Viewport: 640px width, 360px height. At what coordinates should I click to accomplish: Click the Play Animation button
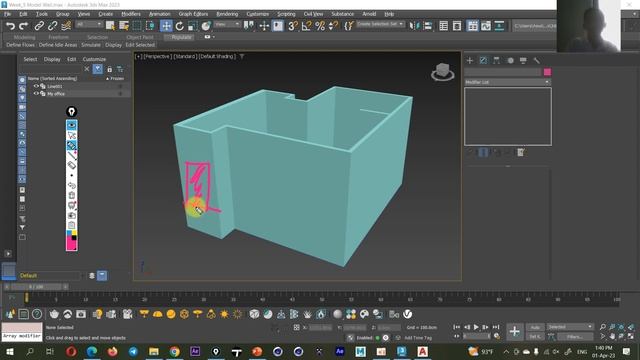(x=476, y=327)
